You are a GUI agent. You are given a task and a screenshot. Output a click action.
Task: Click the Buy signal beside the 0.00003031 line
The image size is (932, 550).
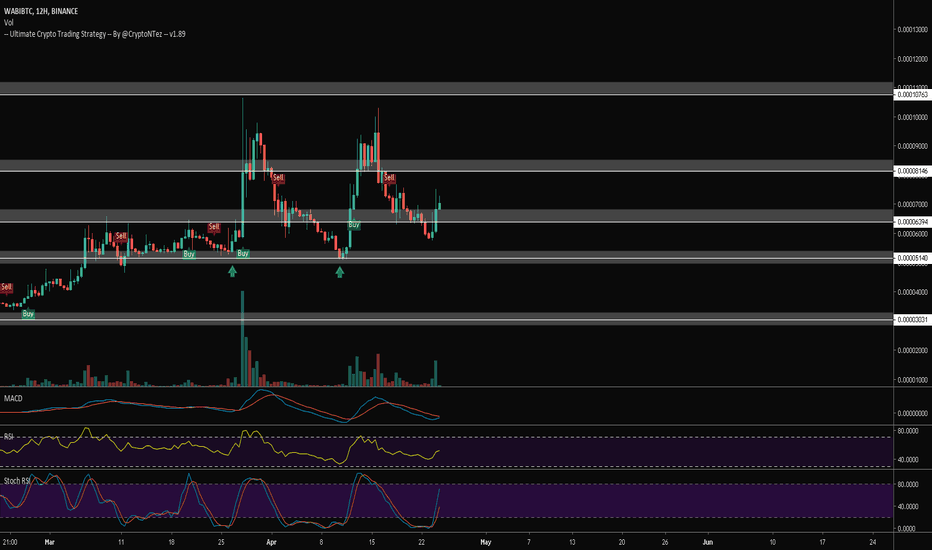coord(28,314)
